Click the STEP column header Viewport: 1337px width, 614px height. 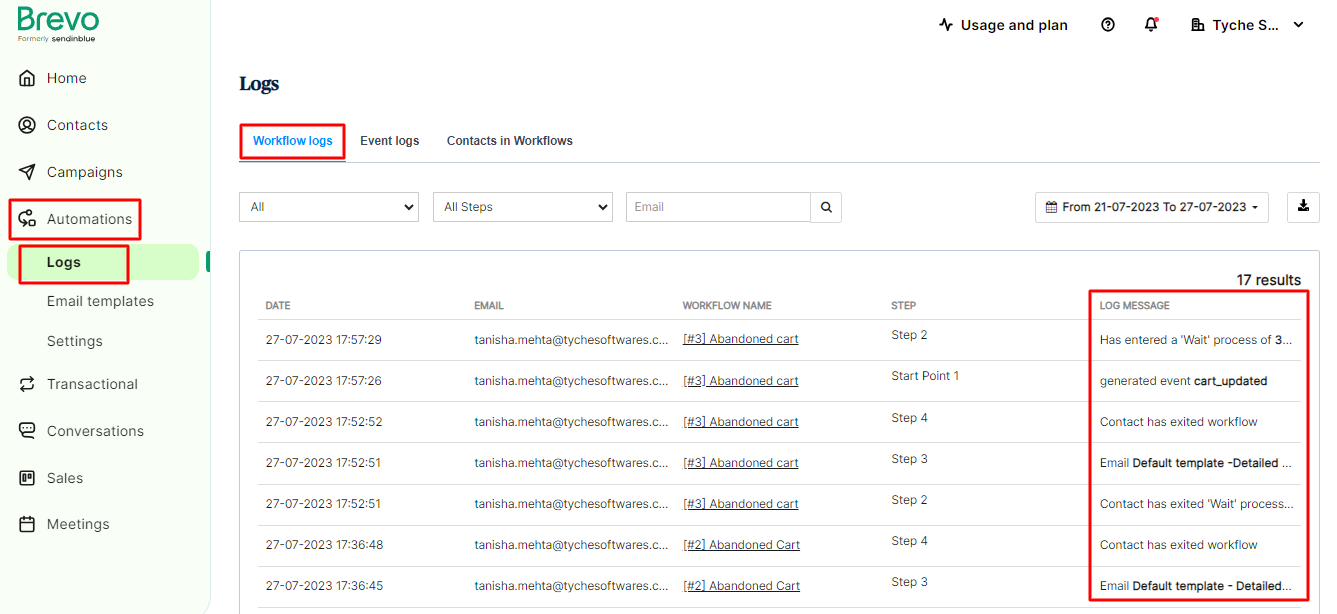tap(903, 306)
